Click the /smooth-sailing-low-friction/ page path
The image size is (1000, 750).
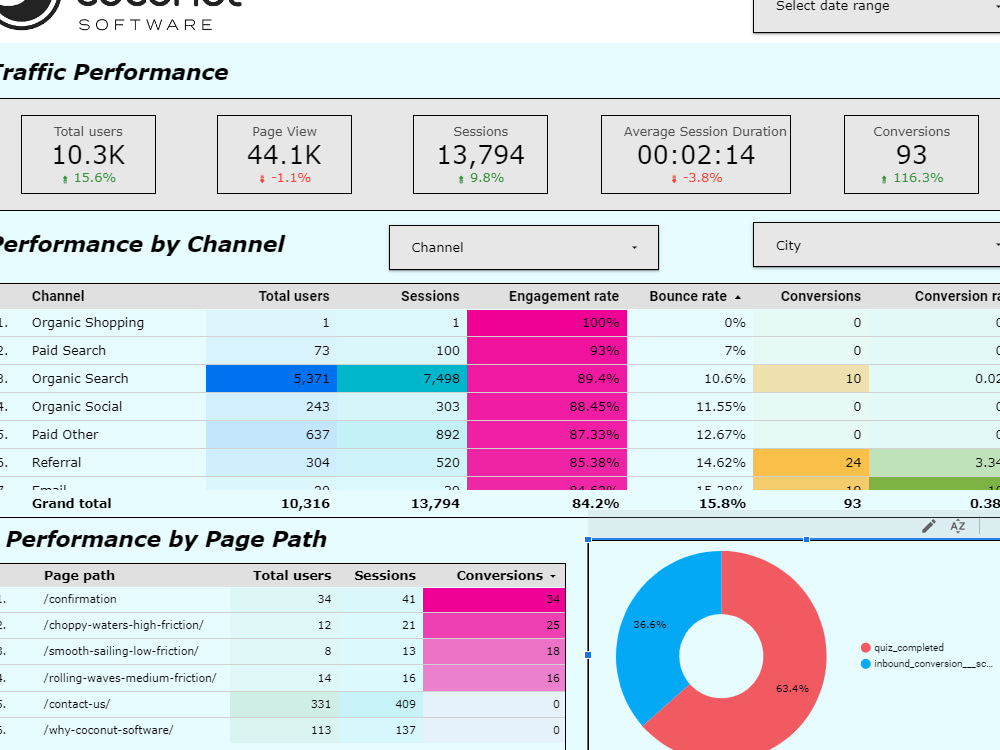pyautogui.click(x=121, y=652)
